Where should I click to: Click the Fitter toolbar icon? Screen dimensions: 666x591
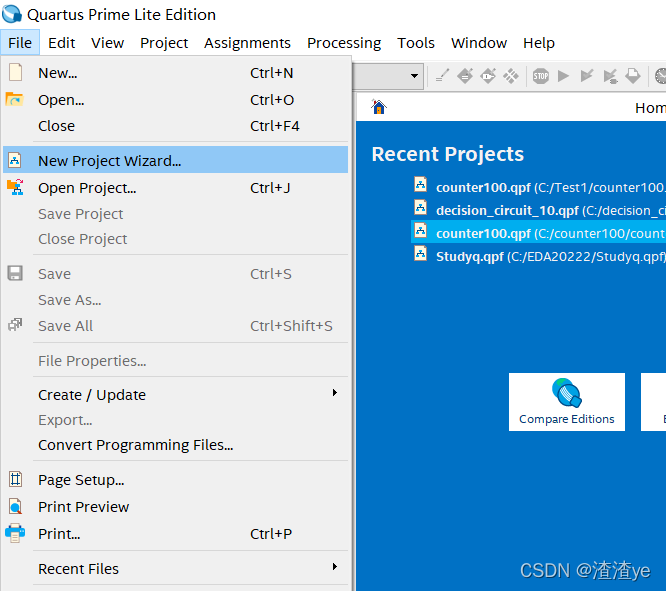[610, 76]
